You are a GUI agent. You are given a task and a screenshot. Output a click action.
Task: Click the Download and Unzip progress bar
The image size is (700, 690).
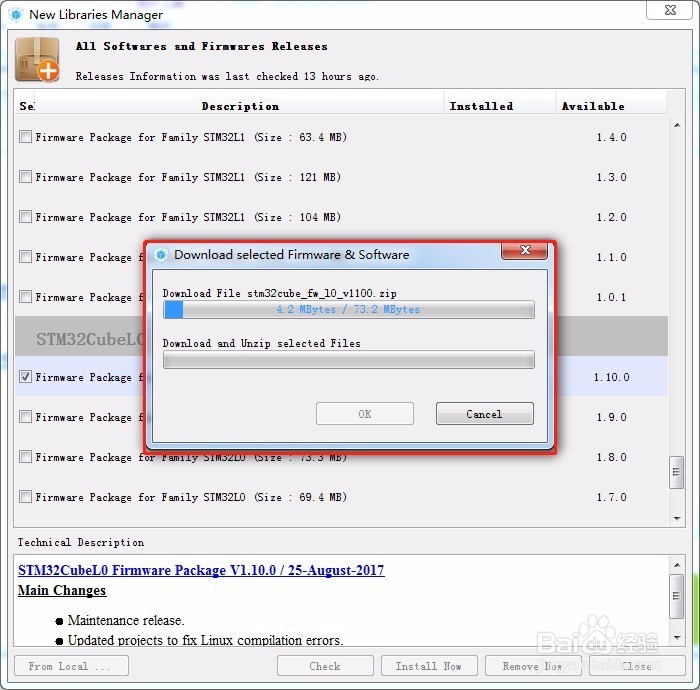(349, 360)
